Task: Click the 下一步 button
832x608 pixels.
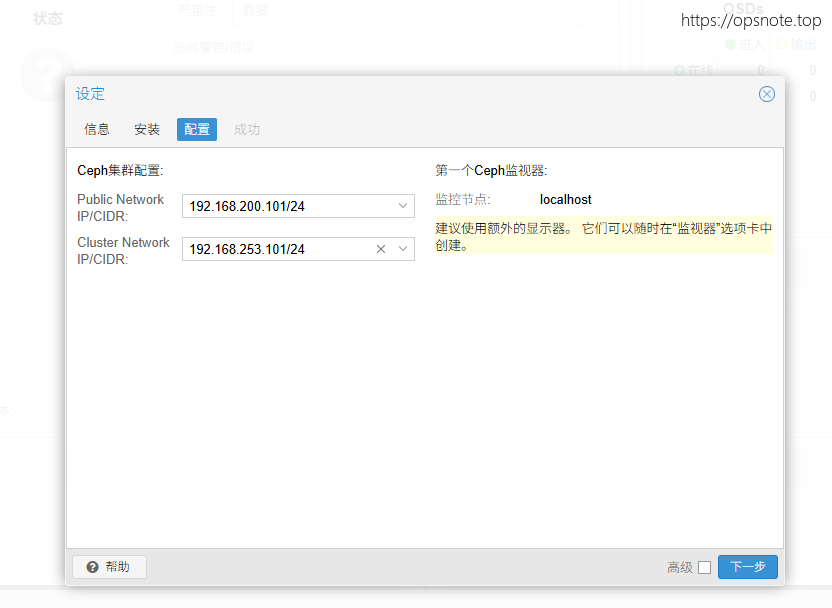Action: (748, 567)
